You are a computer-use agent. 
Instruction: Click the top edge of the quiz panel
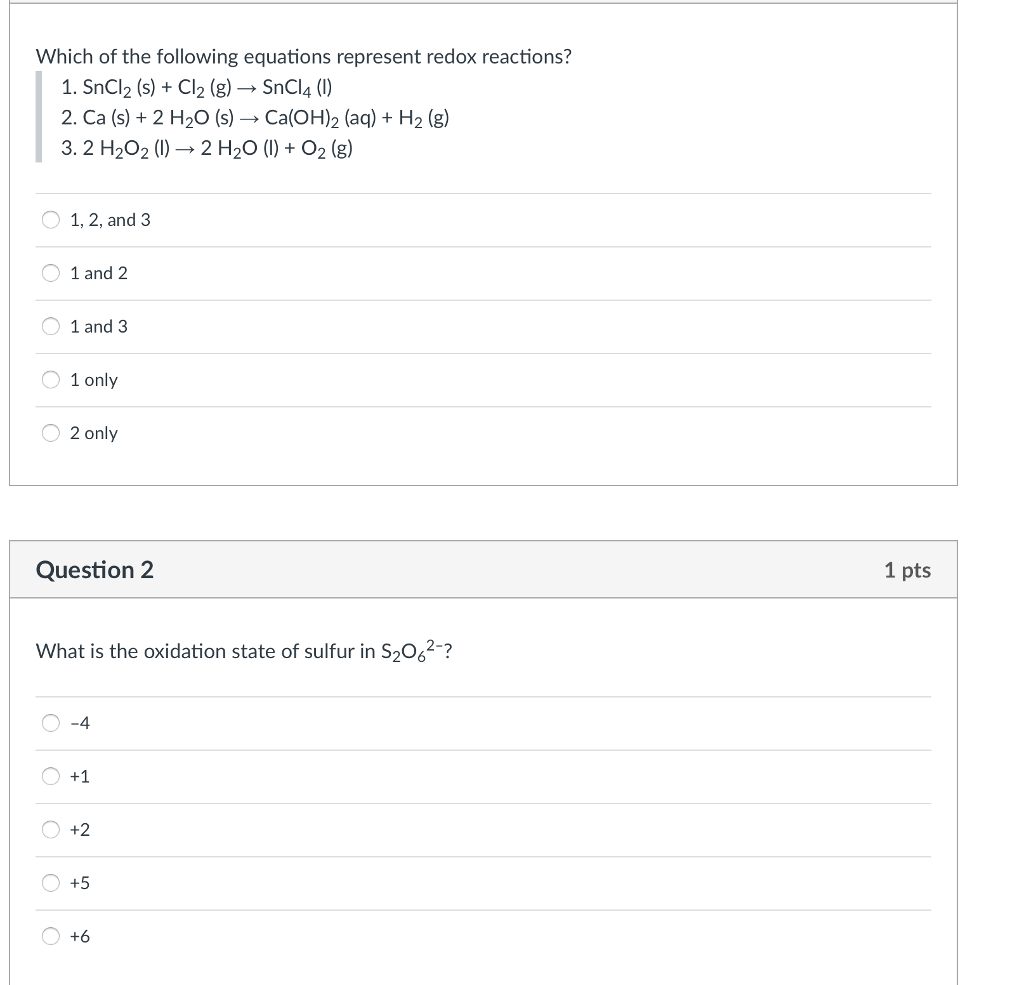(483, 6)
